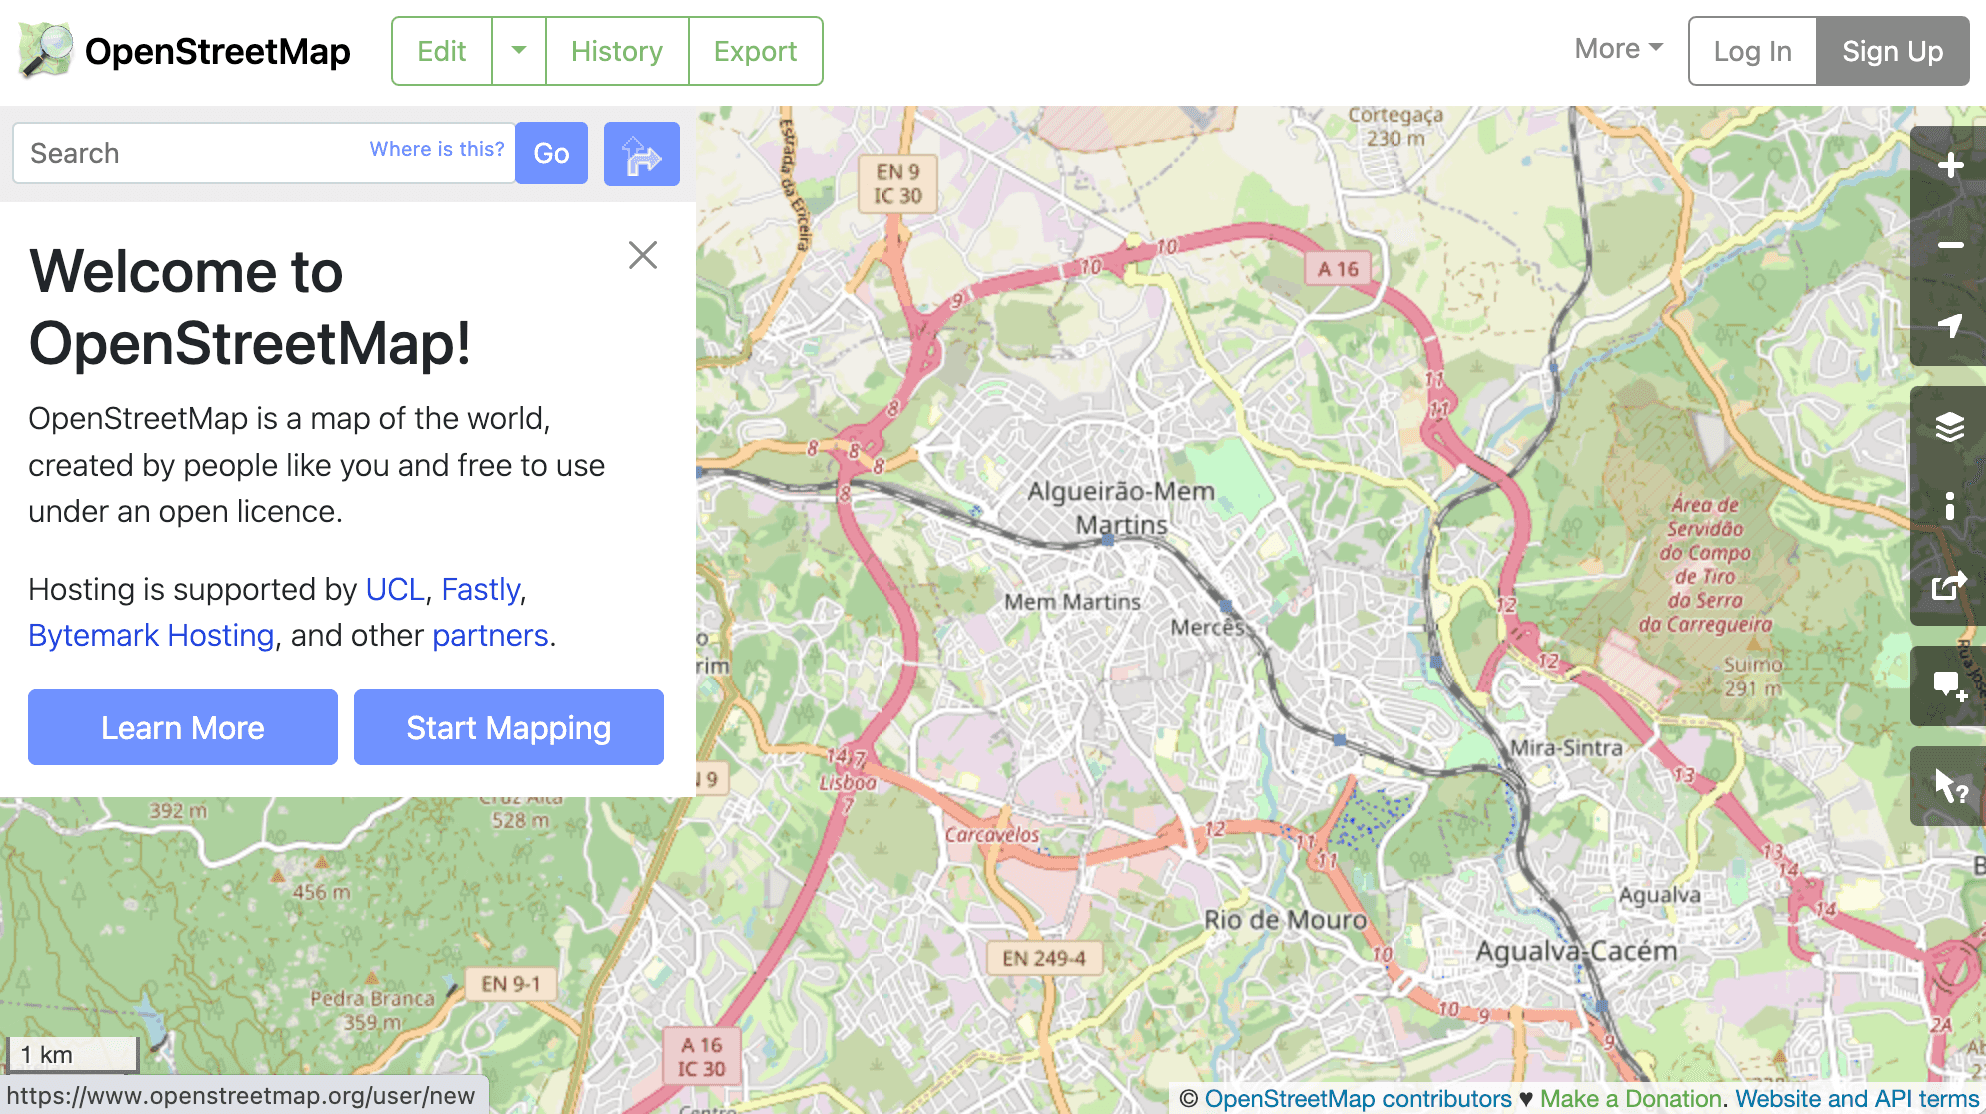Click the Rio de Mouro map label

[1285, 919]
